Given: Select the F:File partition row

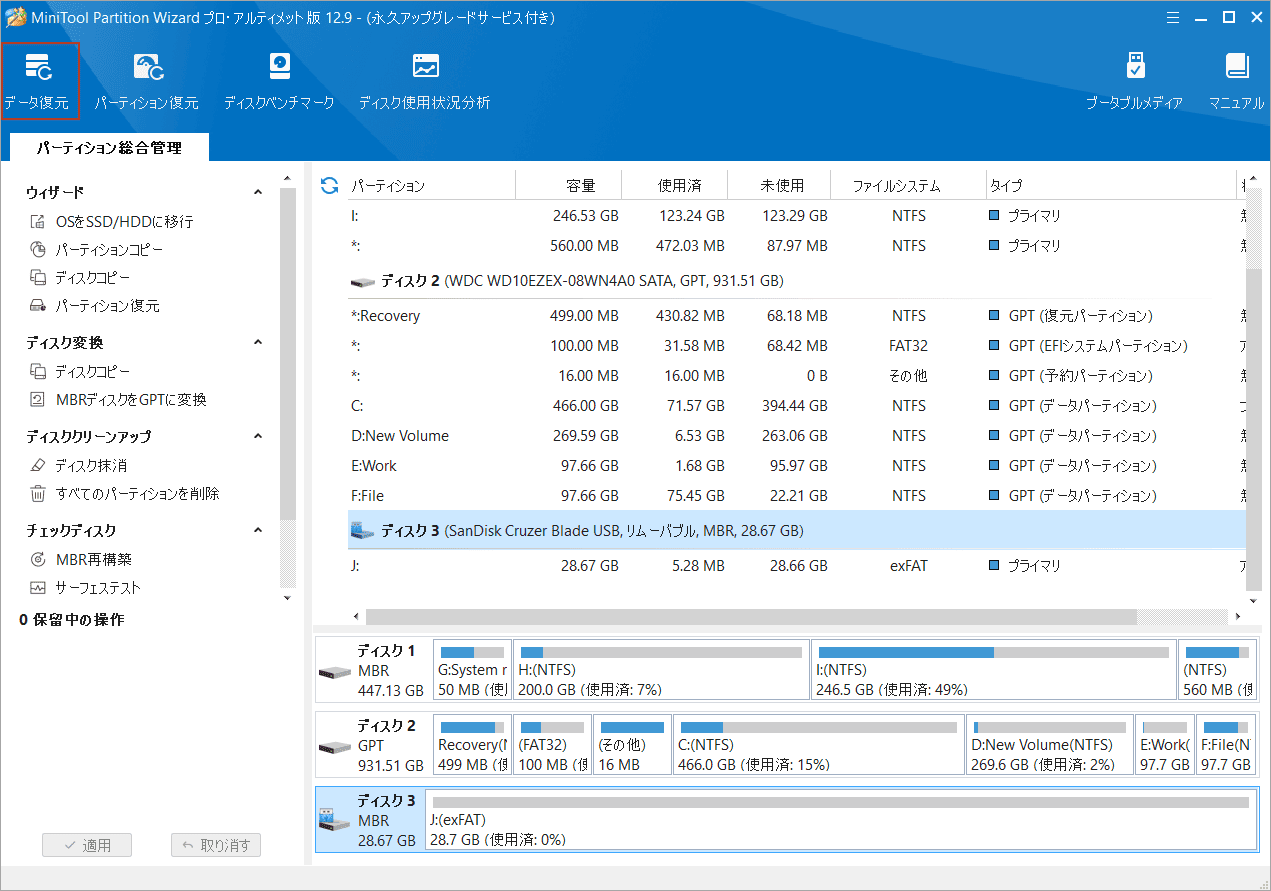Looking at the screenshot, I should point(797,496).
